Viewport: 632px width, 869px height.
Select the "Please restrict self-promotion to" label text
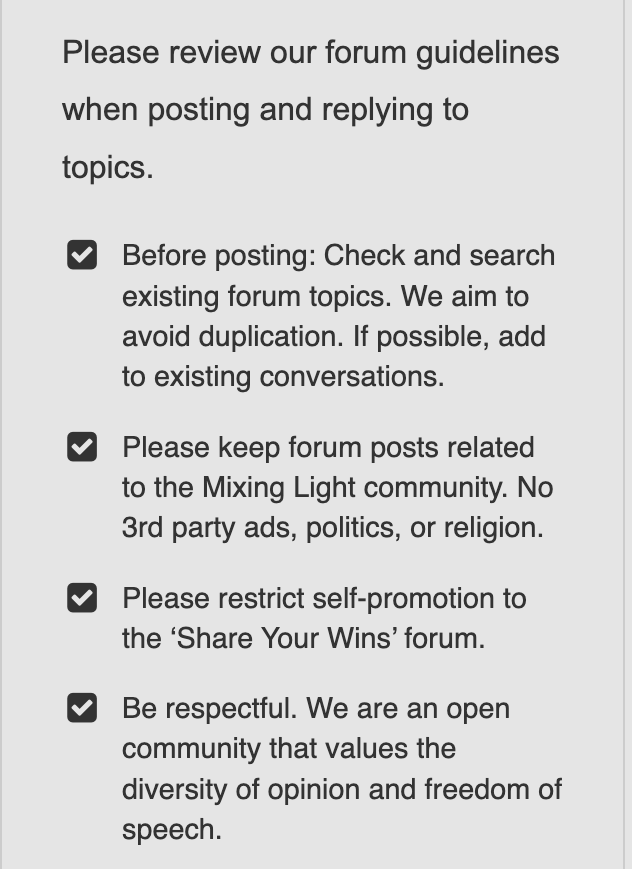pos(324,599)
